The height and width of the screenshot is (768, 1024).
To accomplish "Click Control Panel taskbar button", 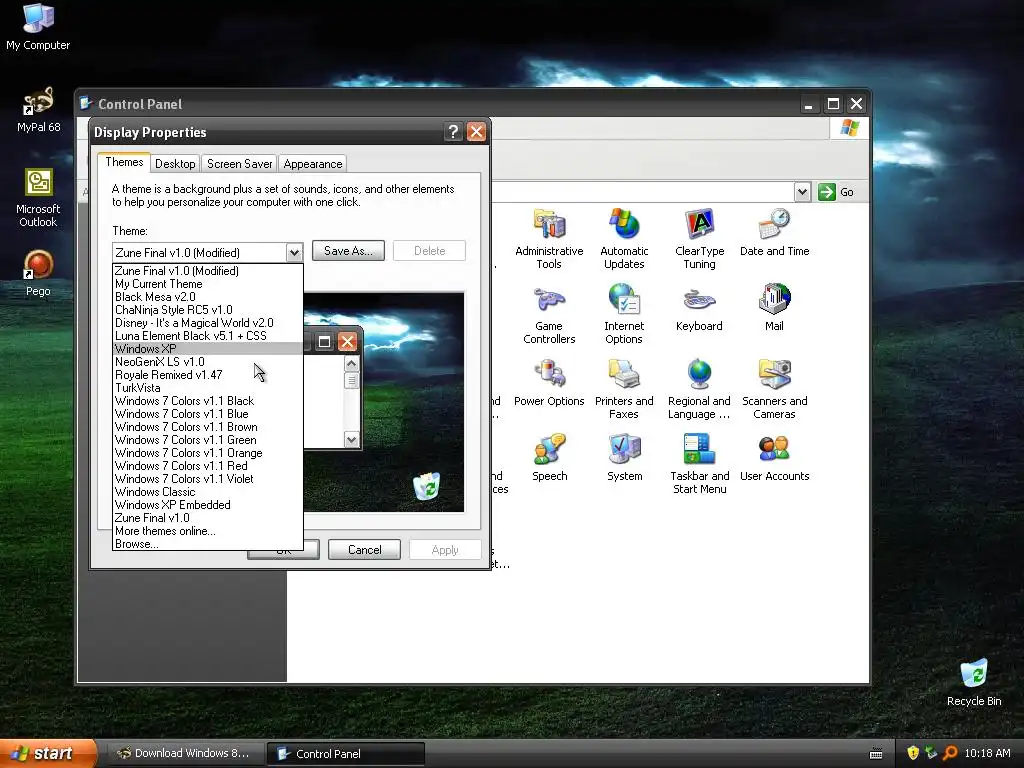I will point(346,754).
